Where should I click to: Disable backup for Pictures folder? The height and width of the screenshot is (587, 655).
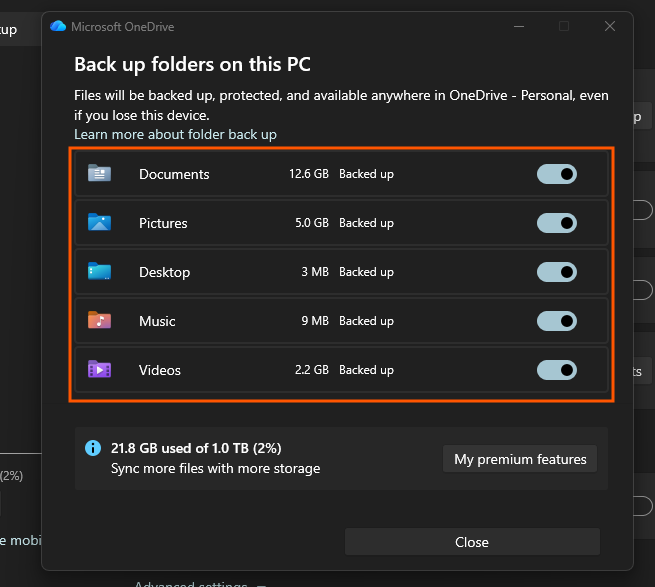(x=557, y=223)
